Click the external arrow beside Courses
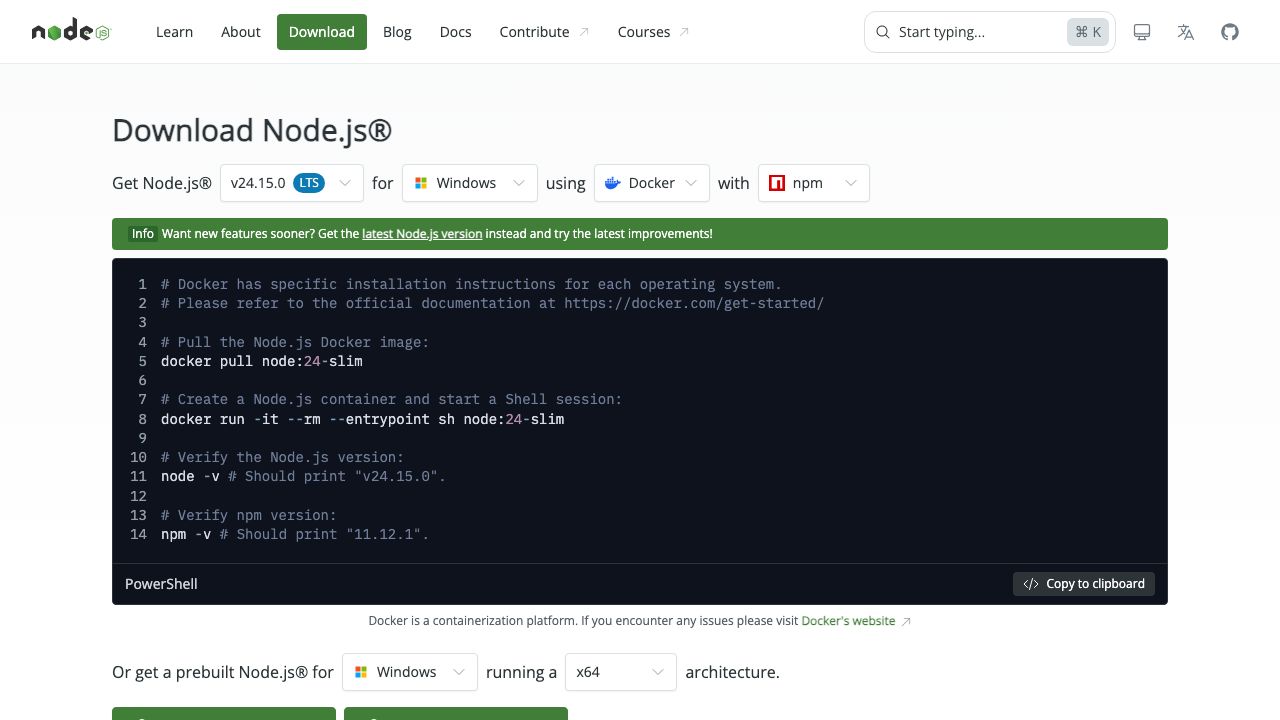This screenshot has height=720, width=1280. tap(684, 32)
